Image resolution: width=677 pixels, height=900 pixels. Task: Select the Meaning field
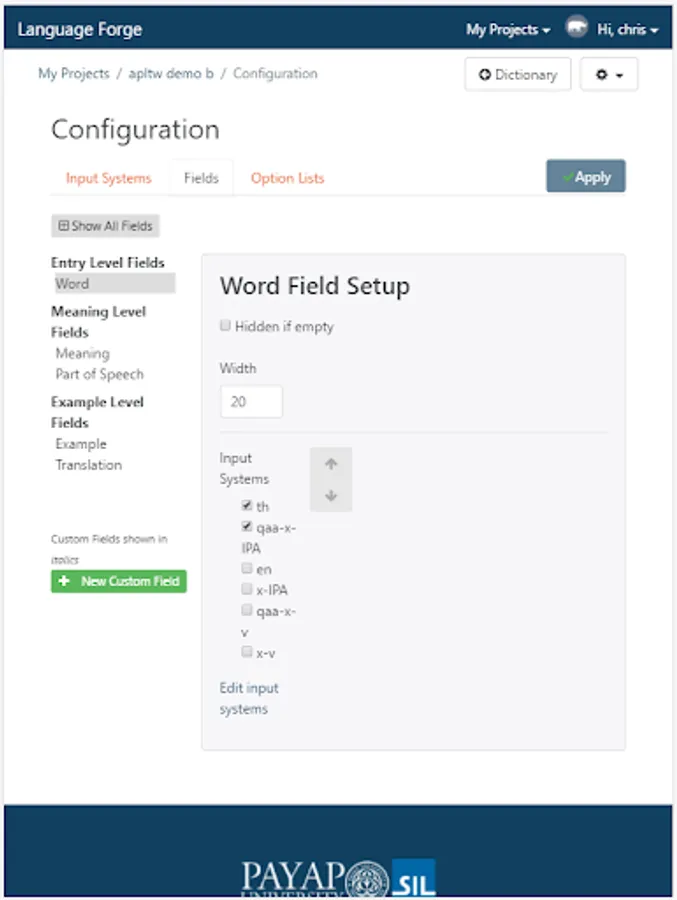(82, 353)
